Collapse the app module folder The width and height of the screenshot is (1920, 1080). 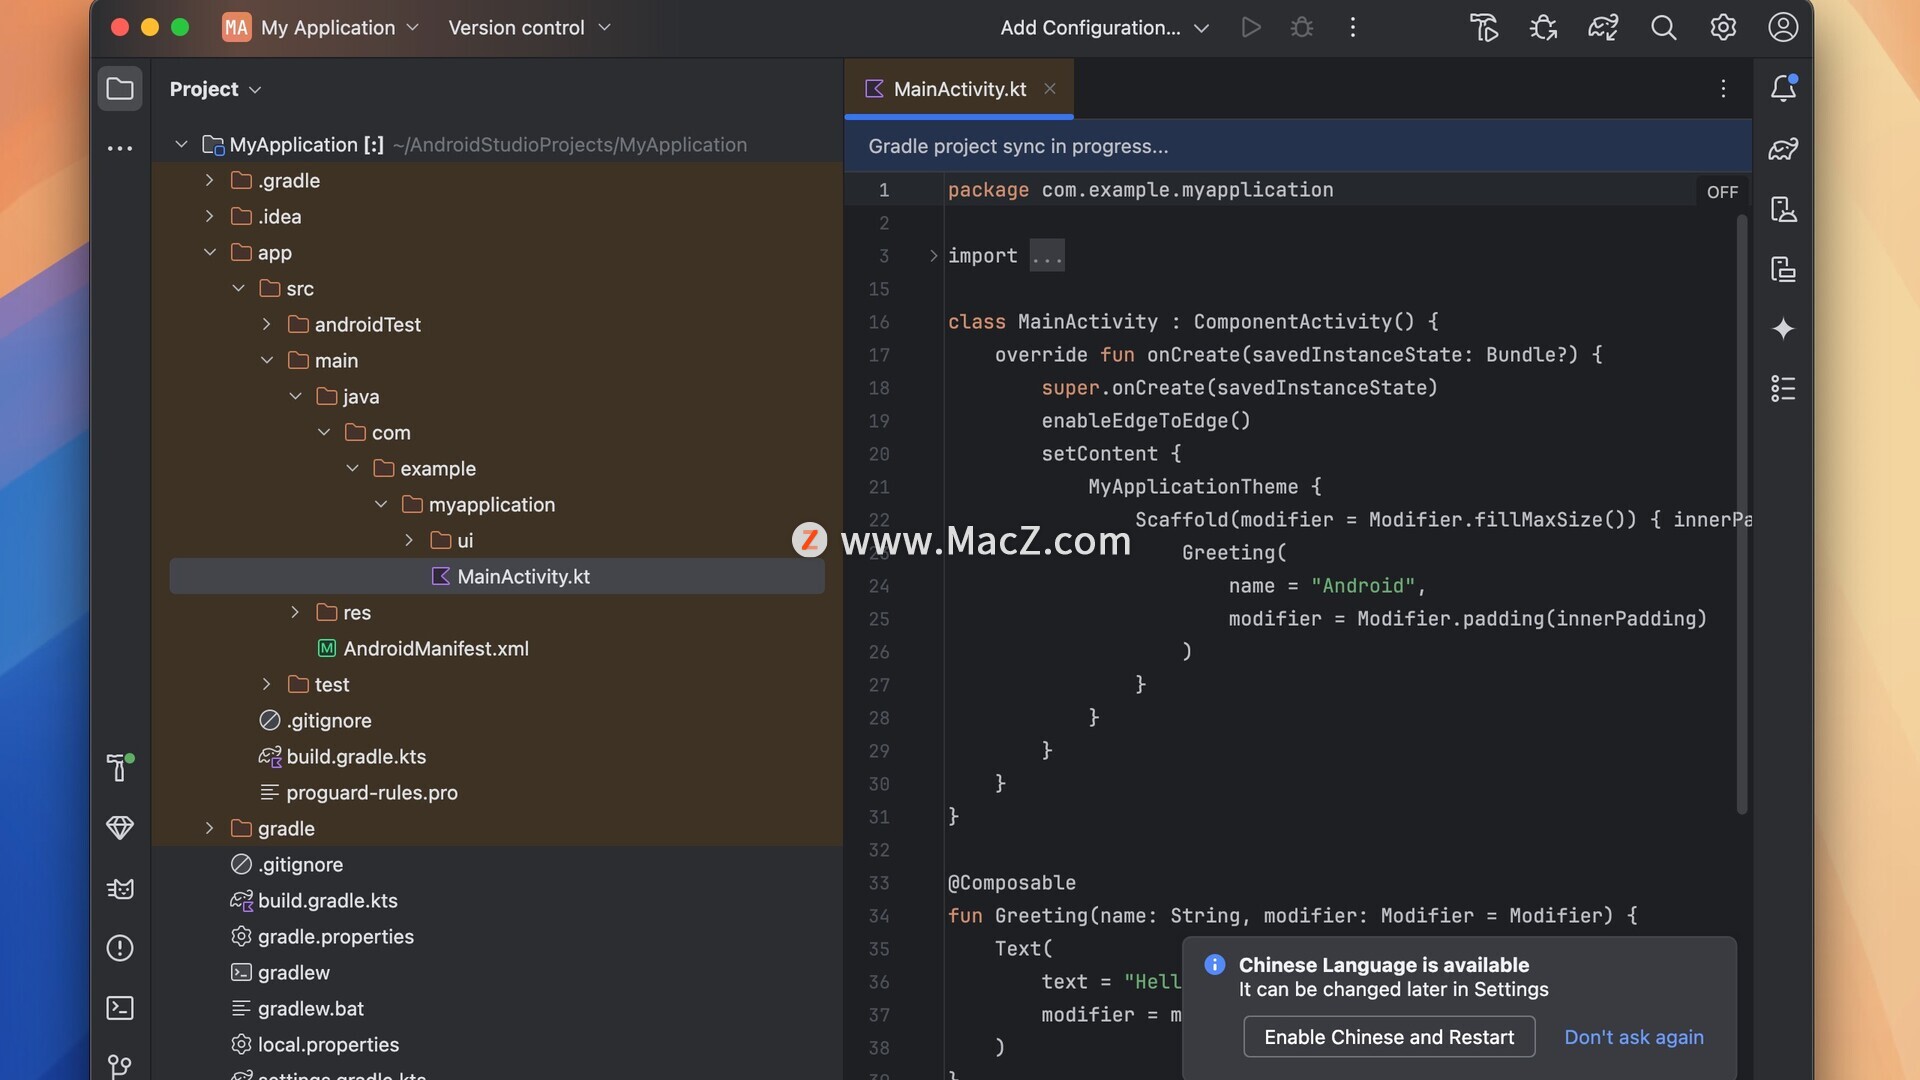tap(209, 252)
